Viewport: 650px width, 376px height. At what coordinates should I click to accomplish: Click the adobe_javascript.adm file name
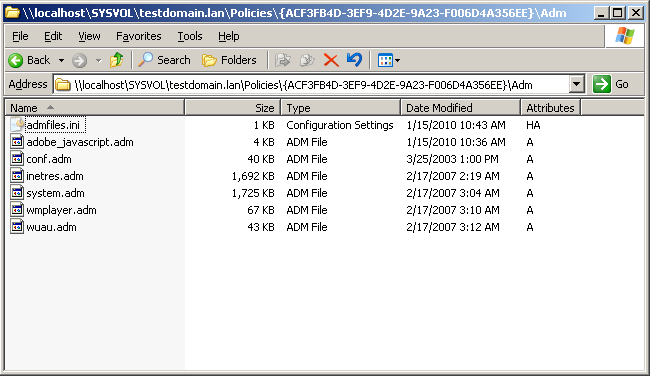coord(80,142)
